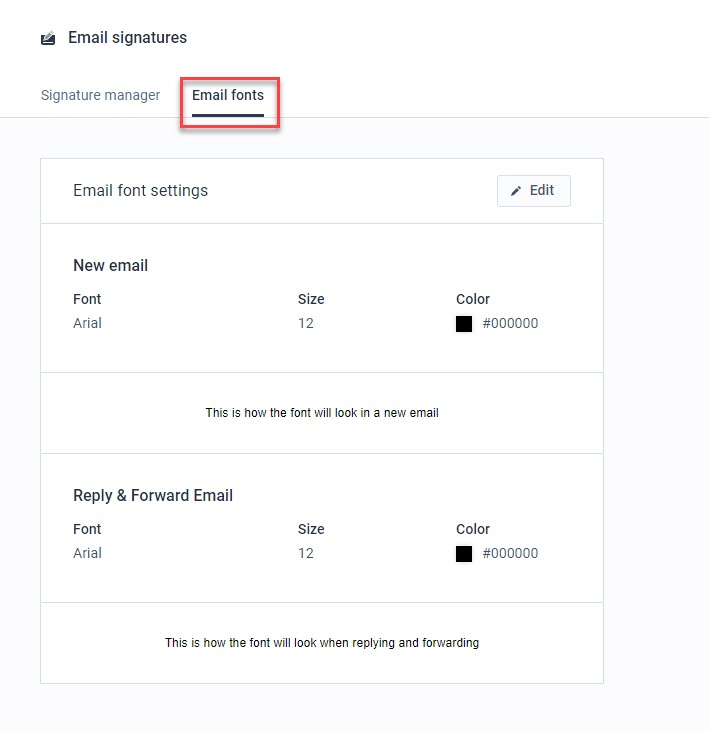
Task: Click #000000 code under Reply & Forward
Action: coord(510,553)
